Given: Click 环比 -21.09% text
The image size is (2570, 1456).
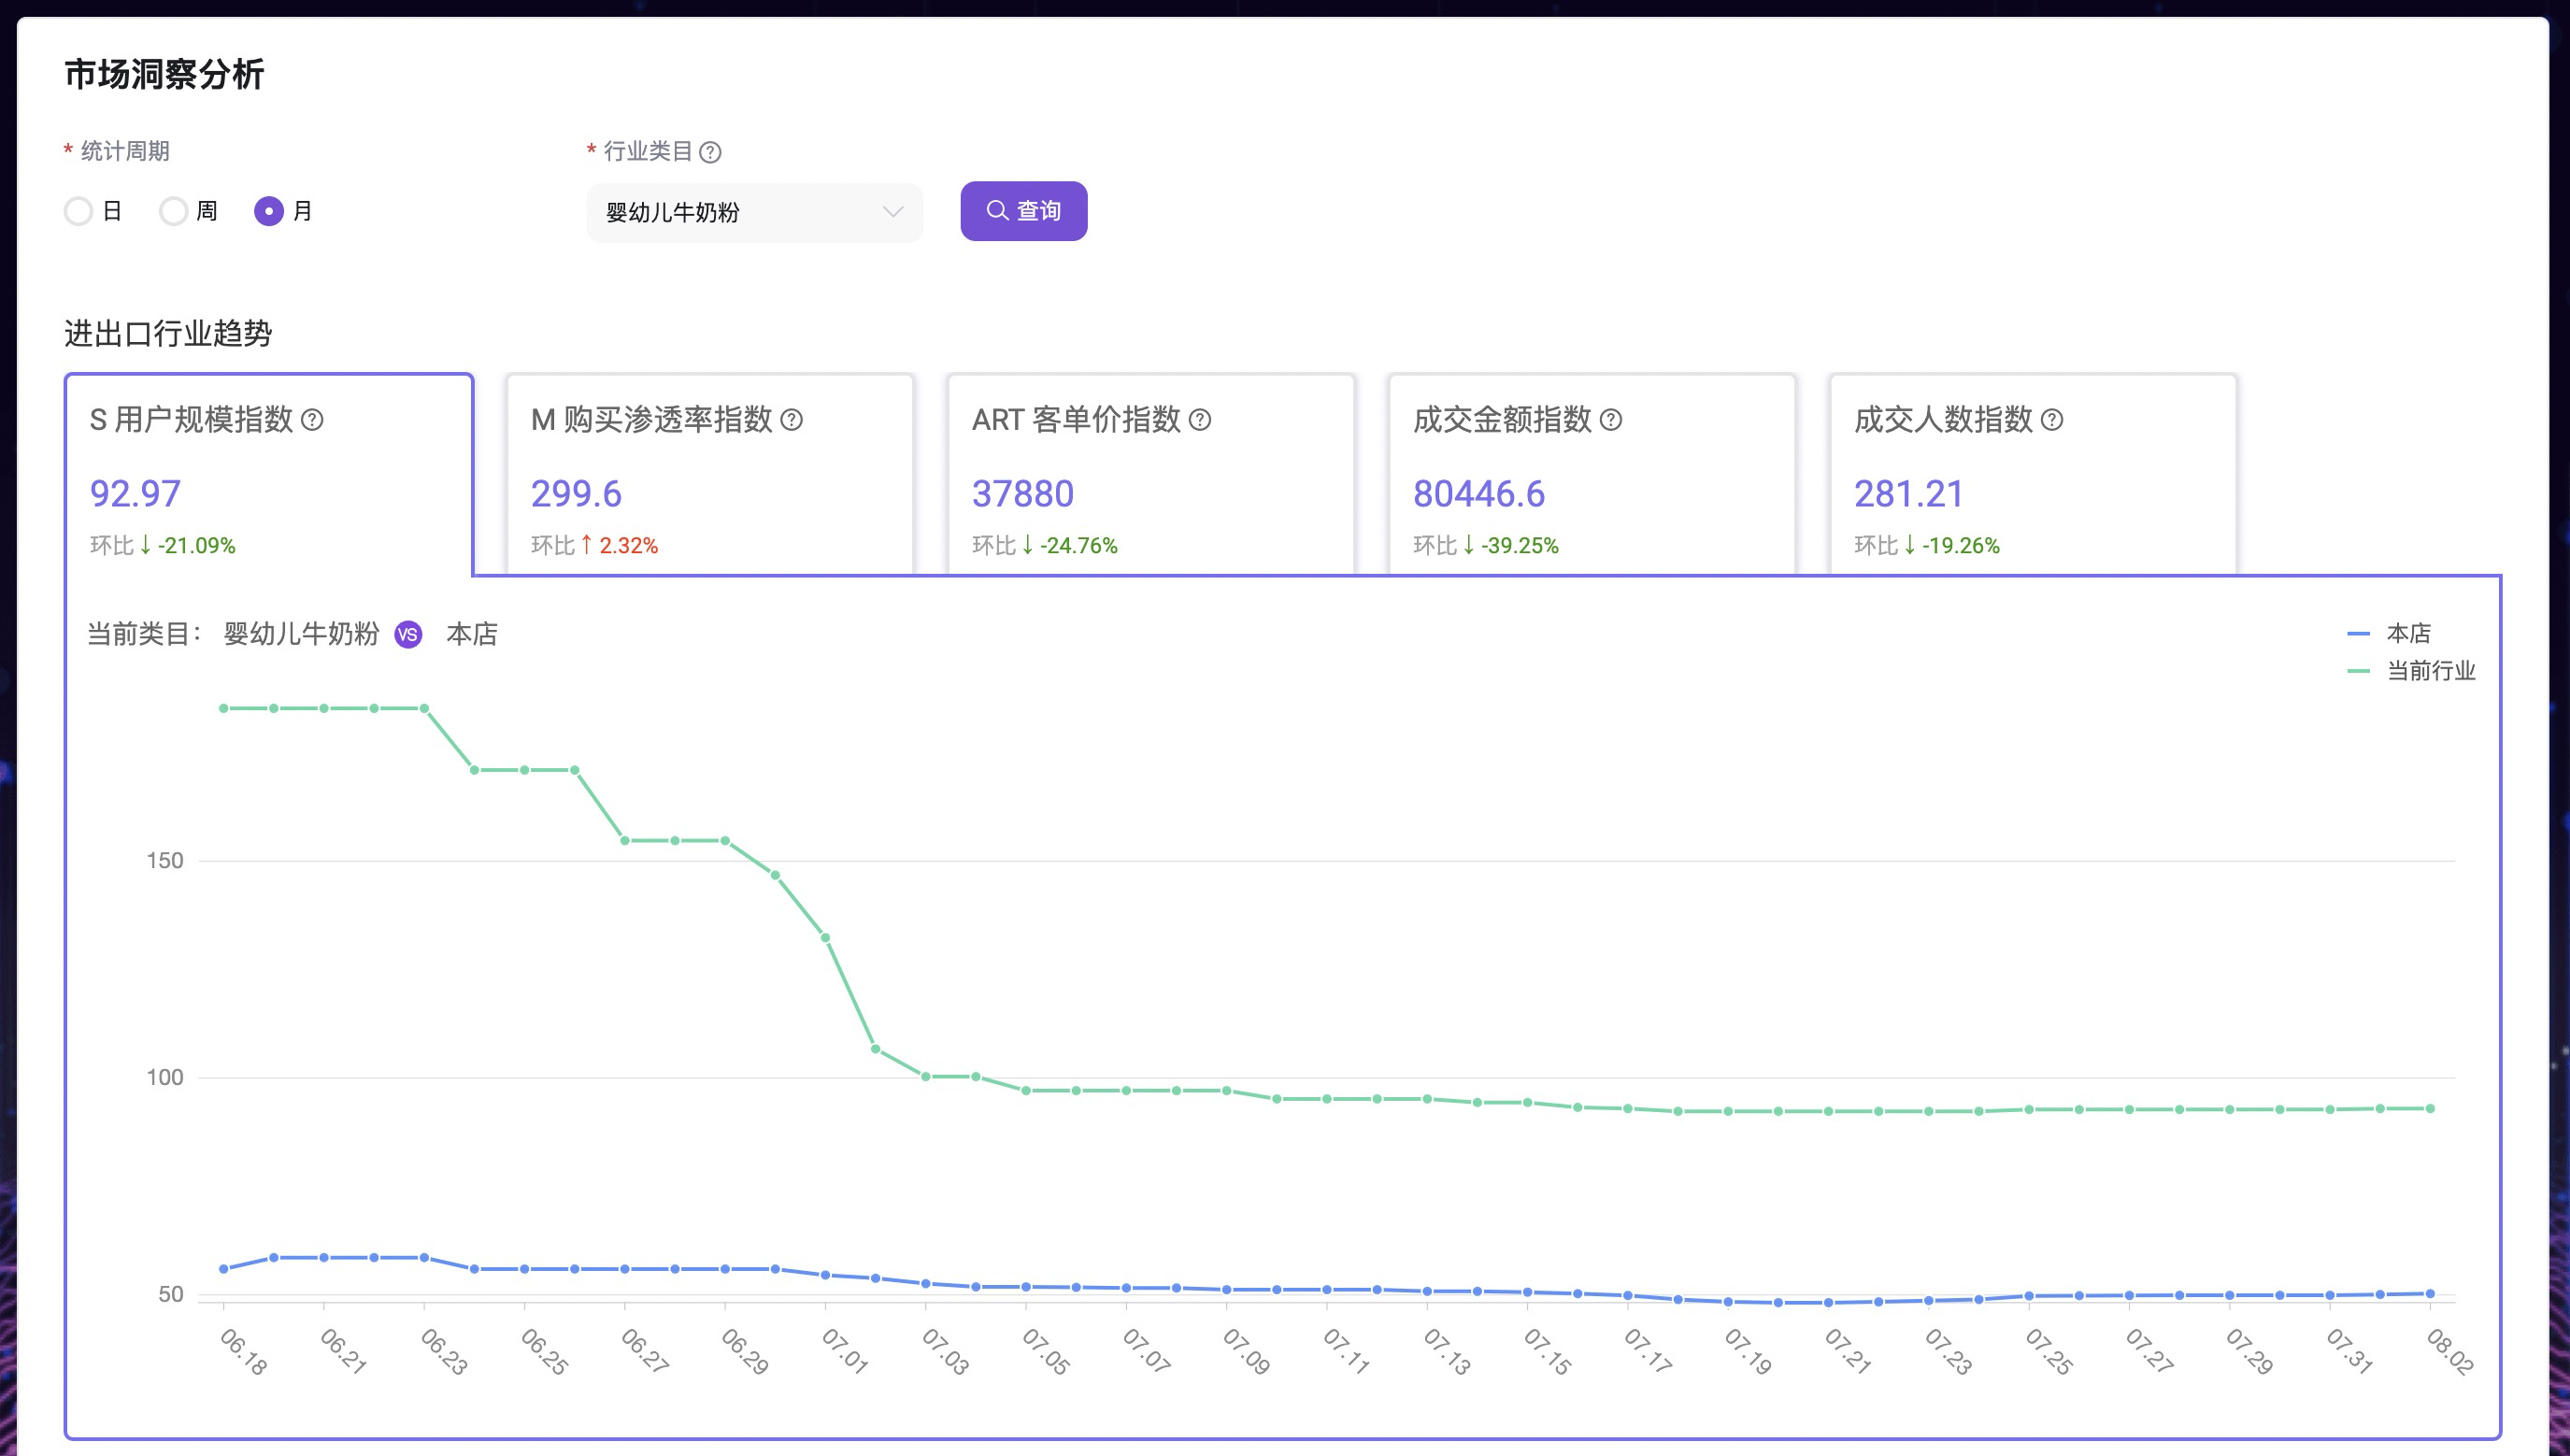Looking at the screenshot, I should point(163,546).
